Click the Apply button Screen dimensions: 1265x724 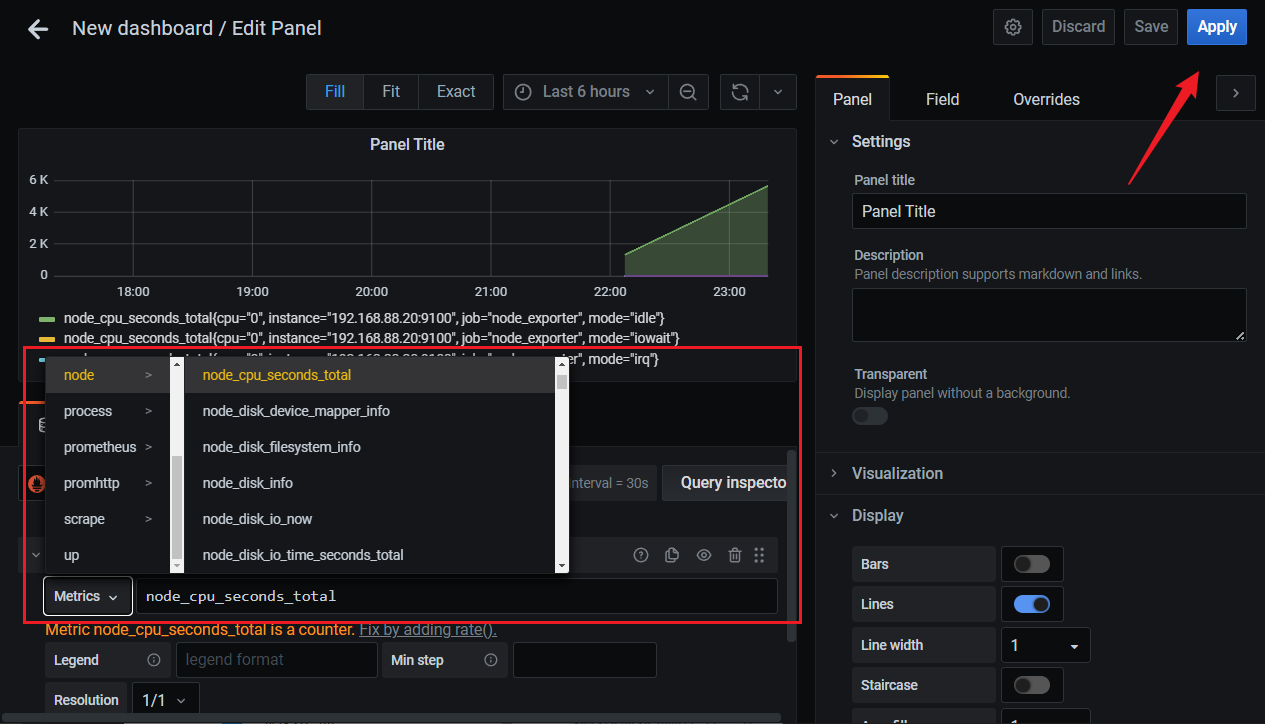(x=1217, y=27)
